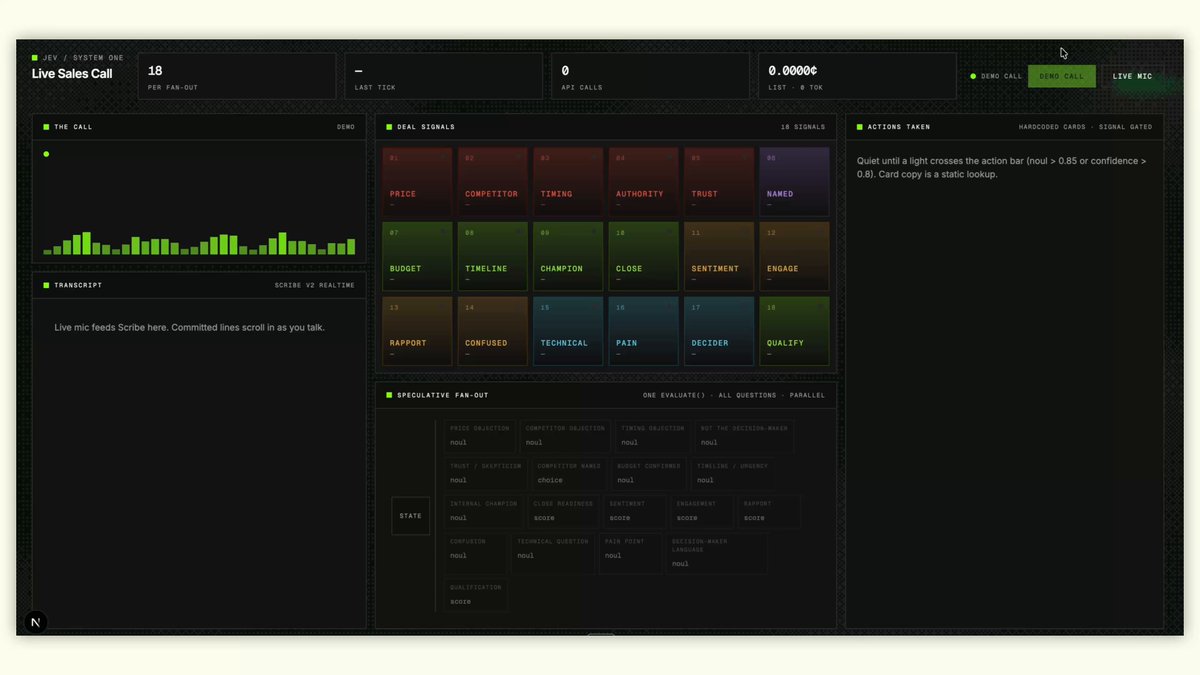
Task: Open the SENTIMENT signal card
Action: tap(719, 256)
